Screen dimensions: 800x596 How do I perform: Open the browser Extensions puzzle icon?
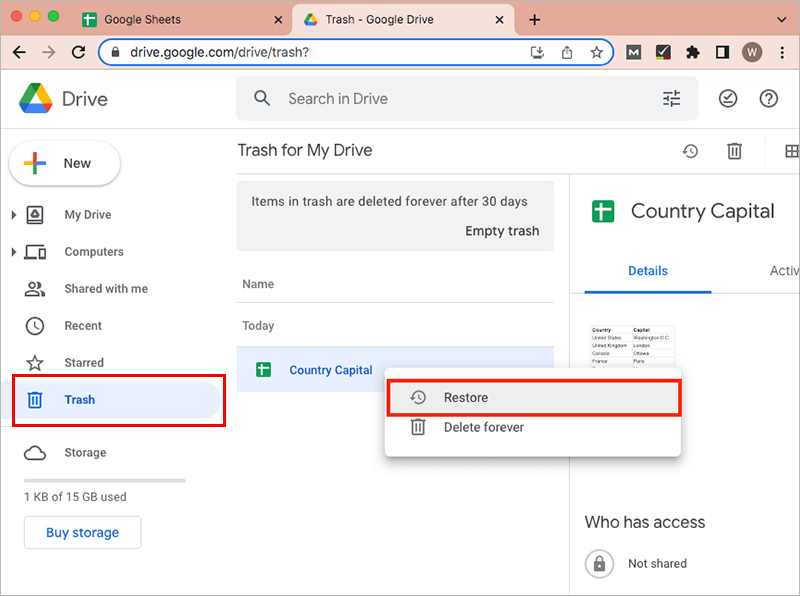[692, 52]
